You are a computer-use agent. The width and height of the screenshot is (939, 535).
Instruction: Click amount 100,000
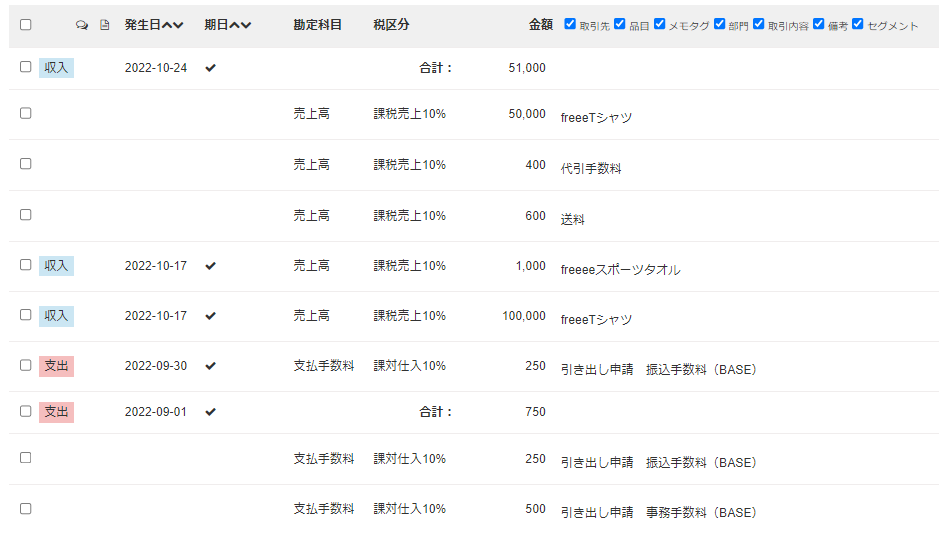tap(524, 316)
